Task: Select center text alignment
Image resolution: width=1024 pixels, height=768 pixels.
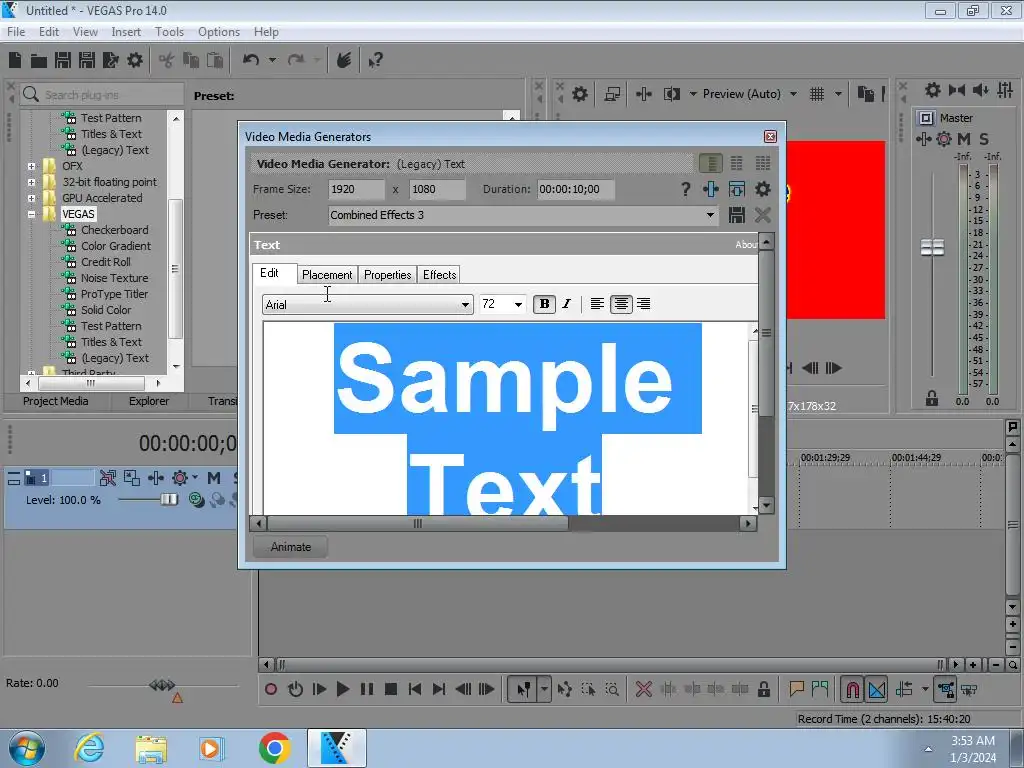Action: [621, 304]
